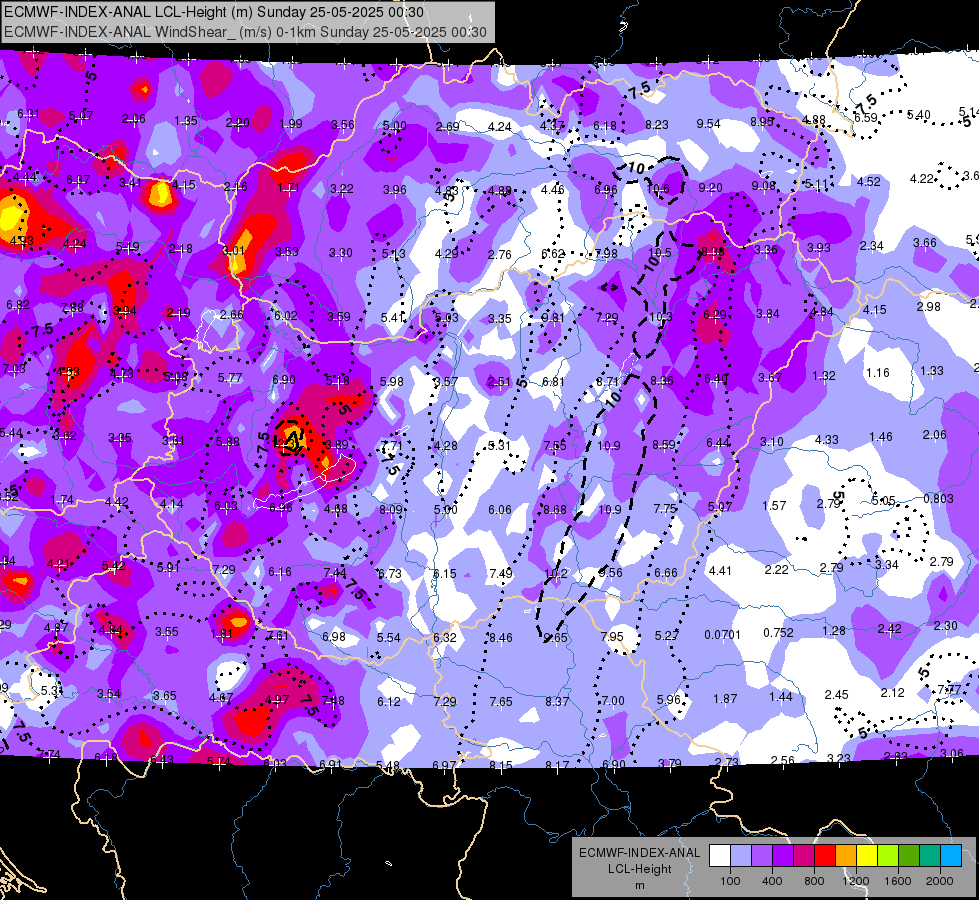Click the wind shear value '8.23'
Image resolution: width=979 pixels, height=900 pixels.
coord(657,125)
